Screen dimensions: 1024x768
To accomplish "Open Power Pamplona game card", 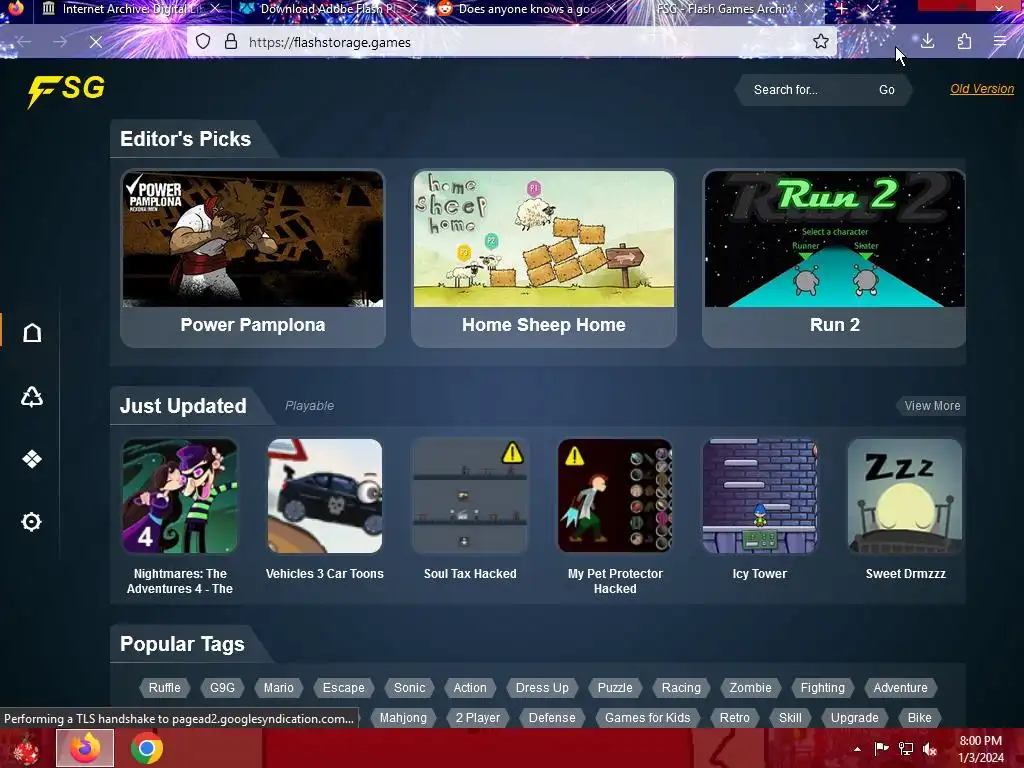I will point(253,258).
